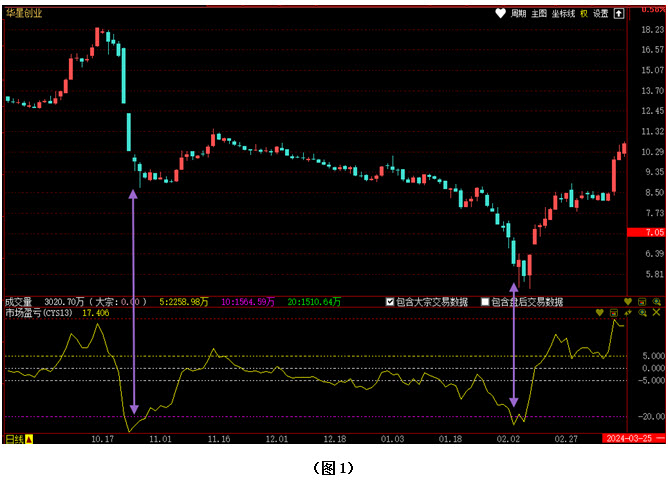Click heart icon in 成交量 volume panel header
Viewport: 668px width, 489px height.
click(x=627, y=301)
